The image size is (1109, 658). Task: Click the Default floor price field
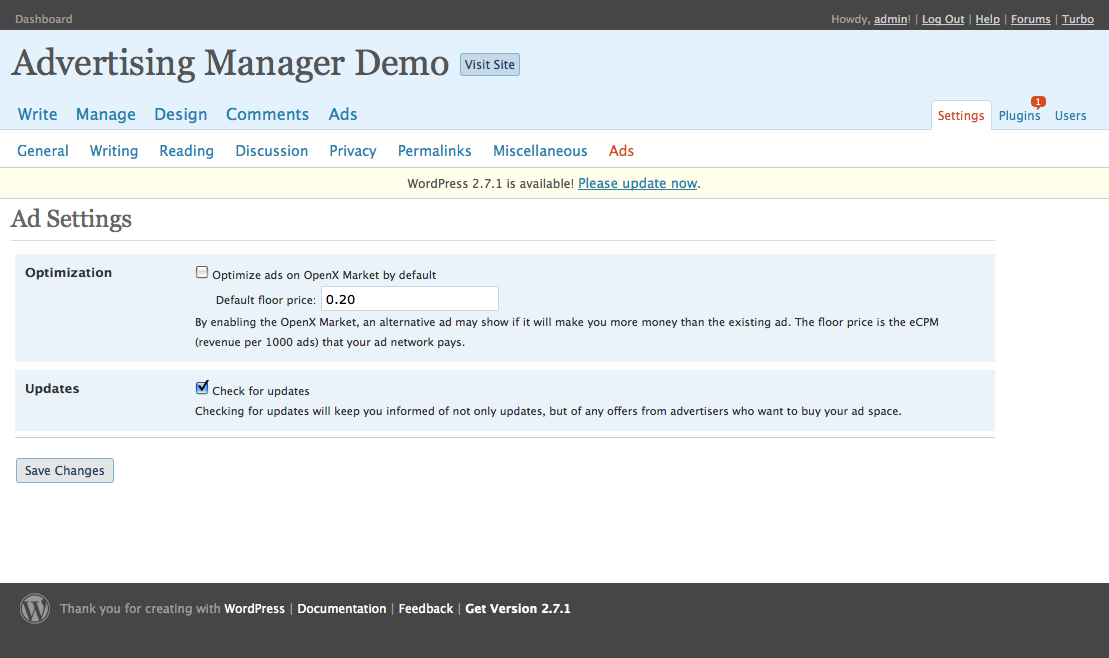click(409, 299)
